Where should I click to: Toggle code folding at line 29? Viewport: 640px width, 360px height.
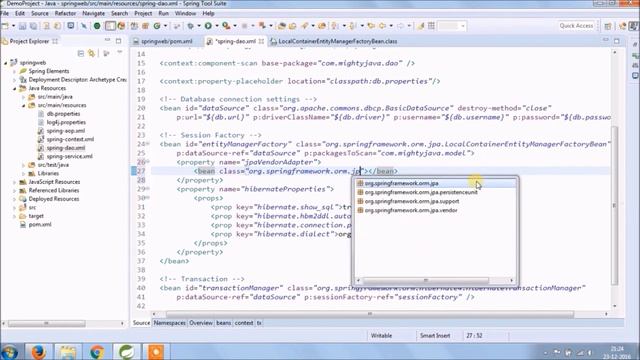[x=147, y=189]
